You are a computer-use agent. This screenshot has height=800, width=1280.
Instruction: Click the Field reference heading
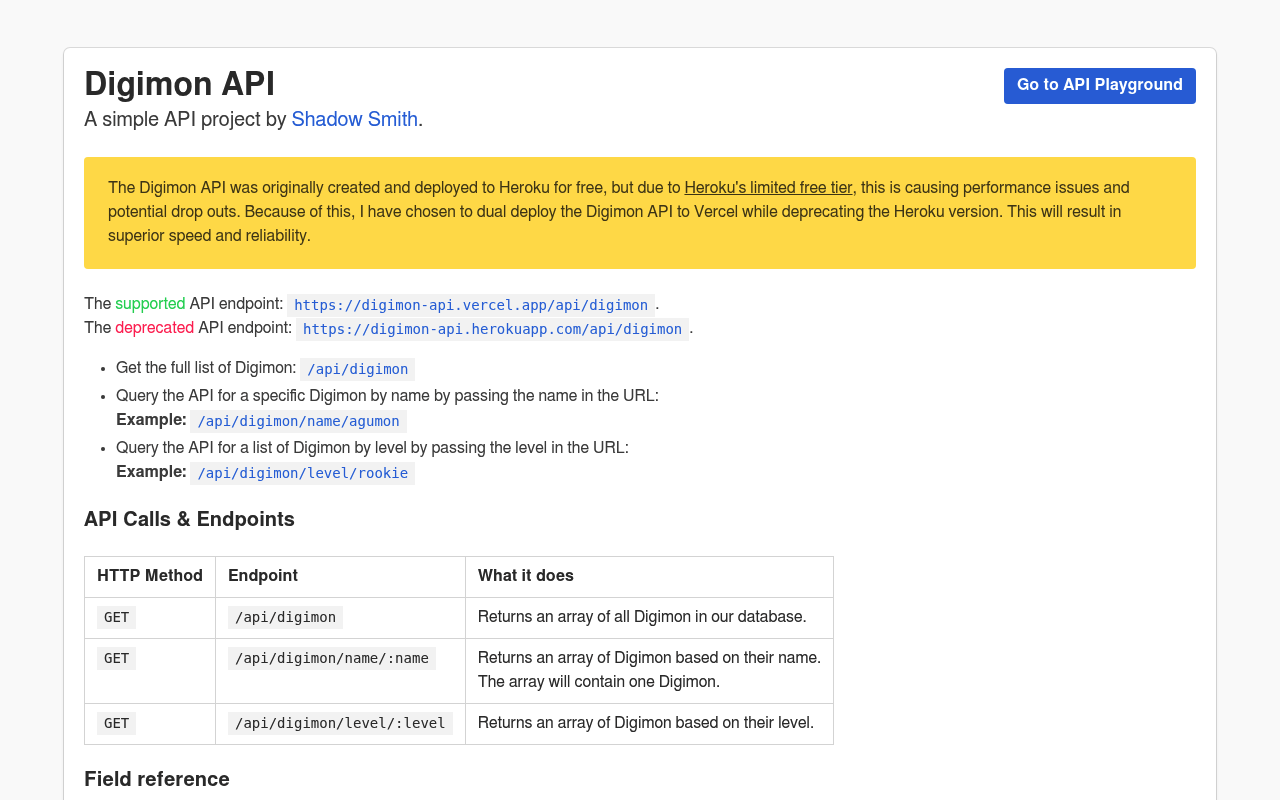coord(157,779)
